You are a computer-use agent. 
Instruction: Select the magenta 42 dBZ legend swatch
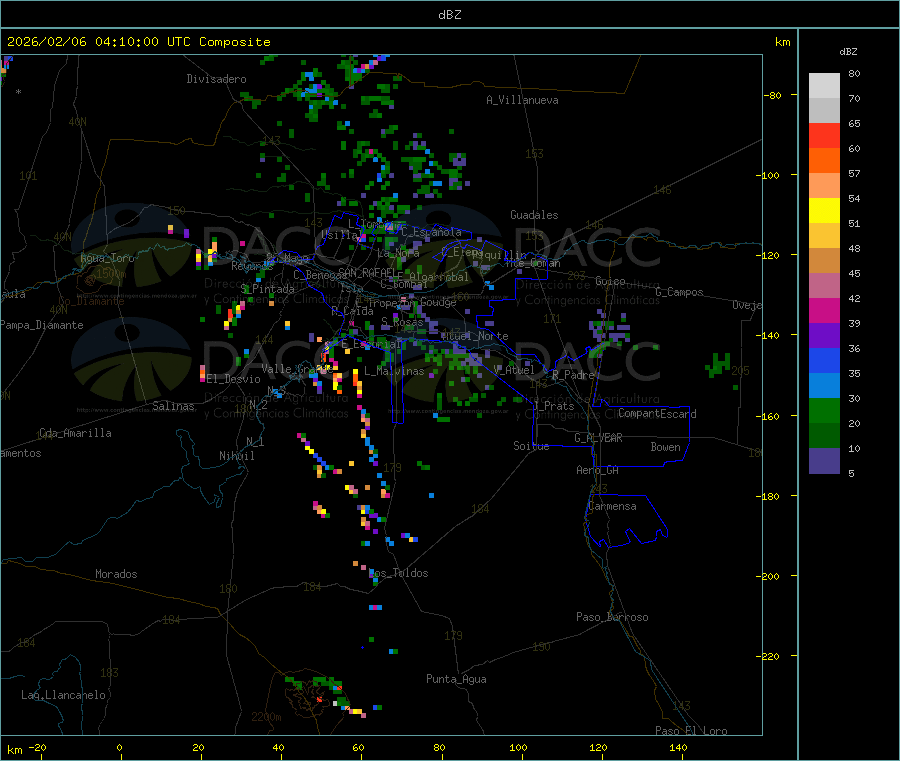824,310
